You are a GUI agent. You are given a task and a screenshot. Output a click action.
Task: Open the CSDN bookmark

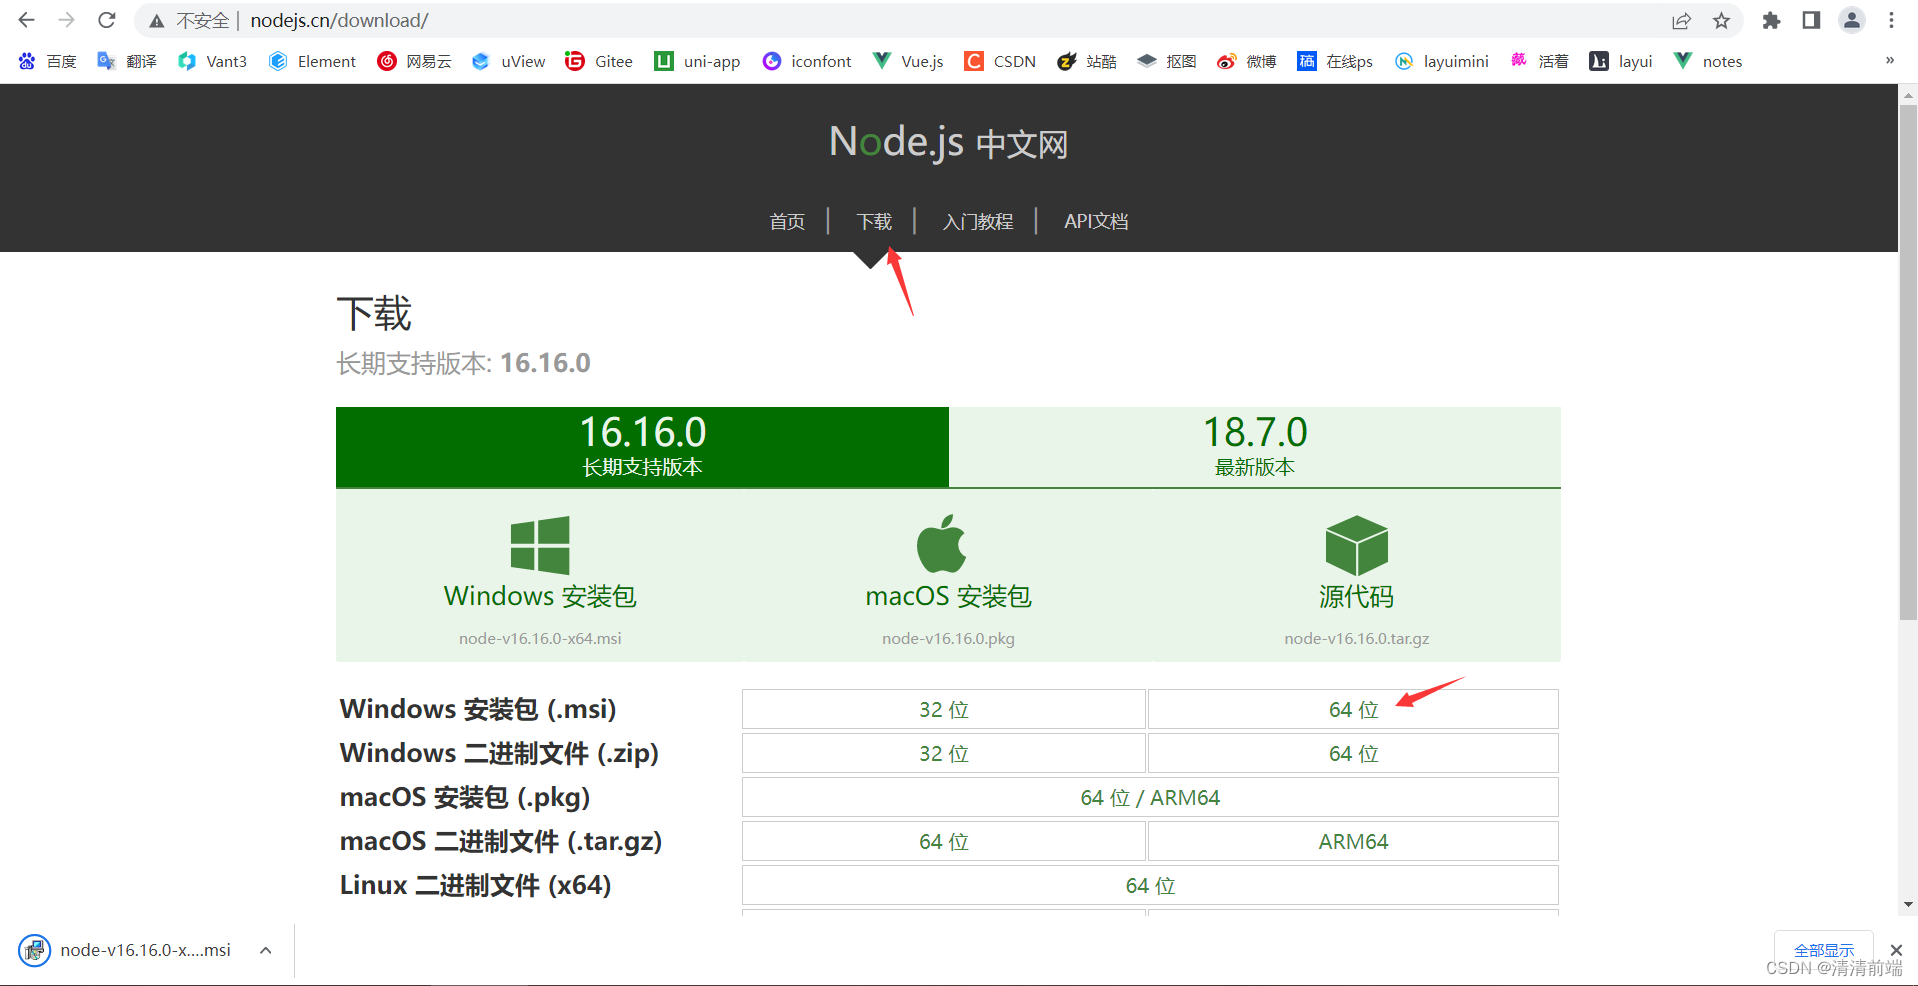1000,61
